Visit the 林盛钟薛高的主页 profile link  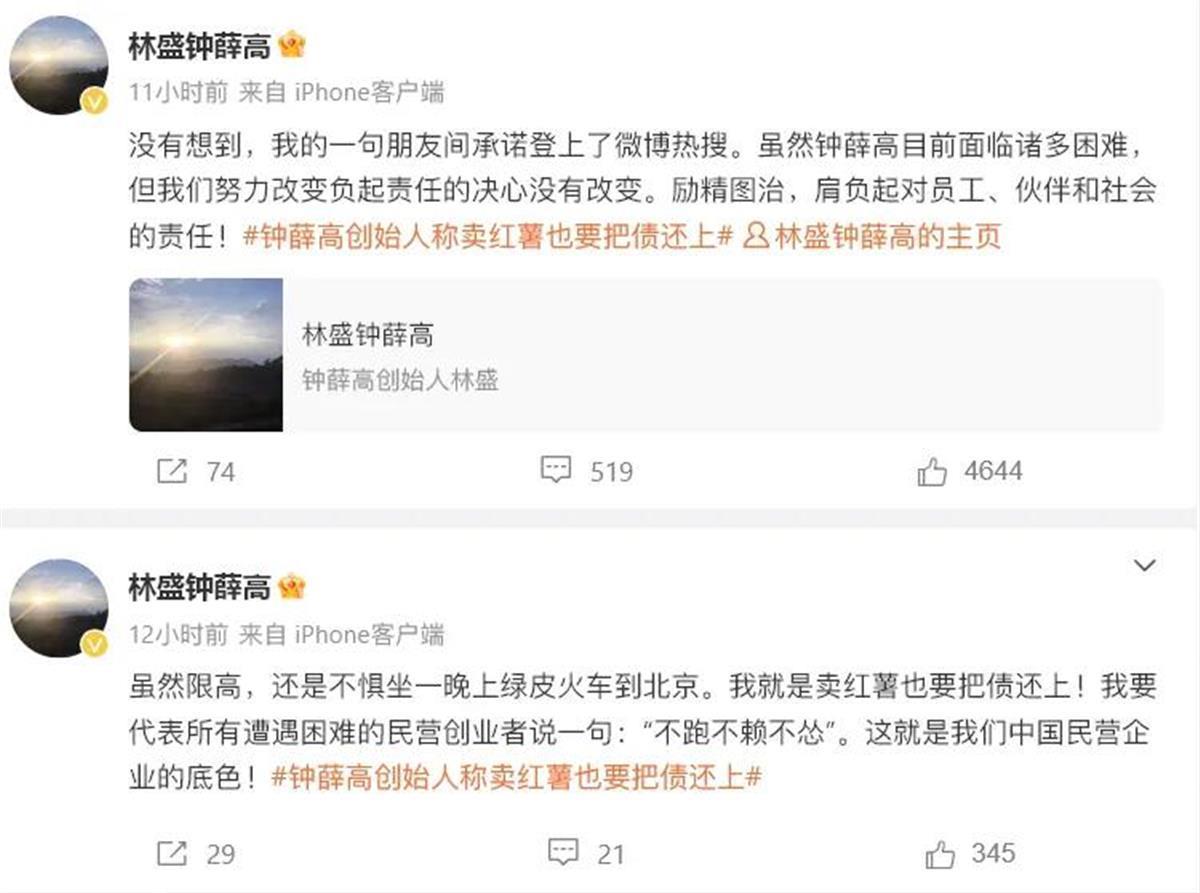pos(875,237)
